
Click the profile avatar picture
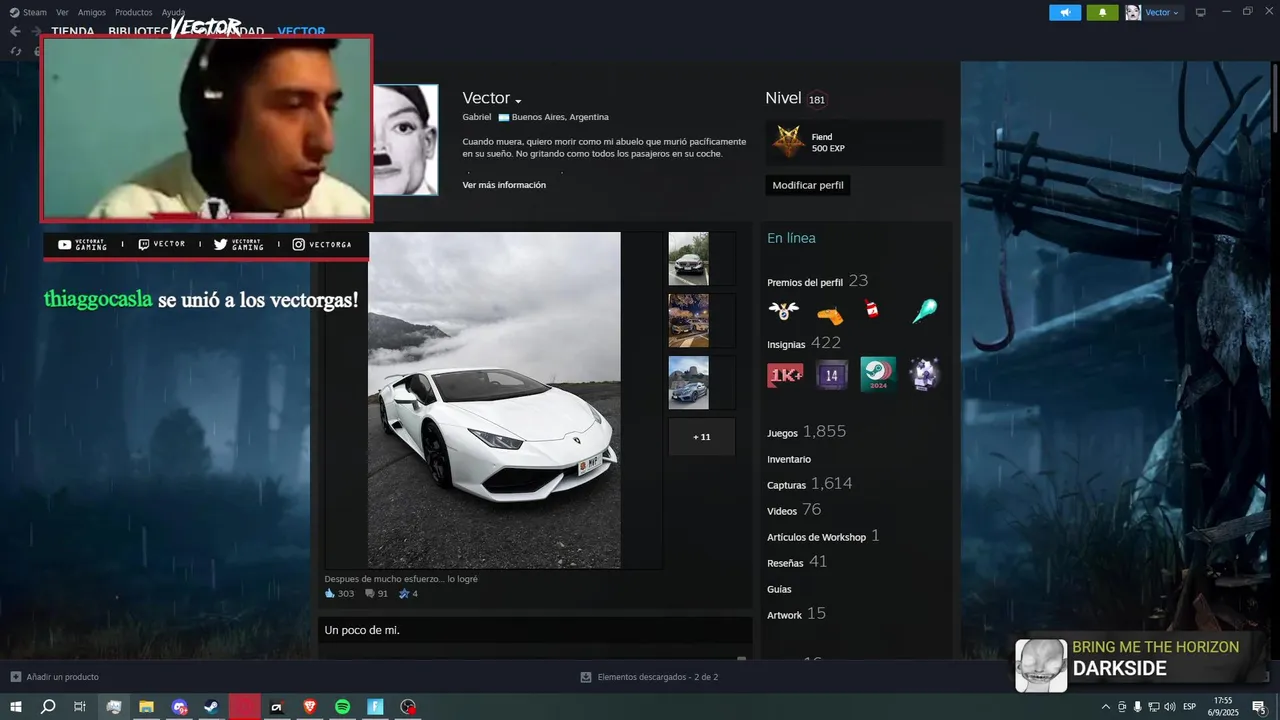[405, 140]
